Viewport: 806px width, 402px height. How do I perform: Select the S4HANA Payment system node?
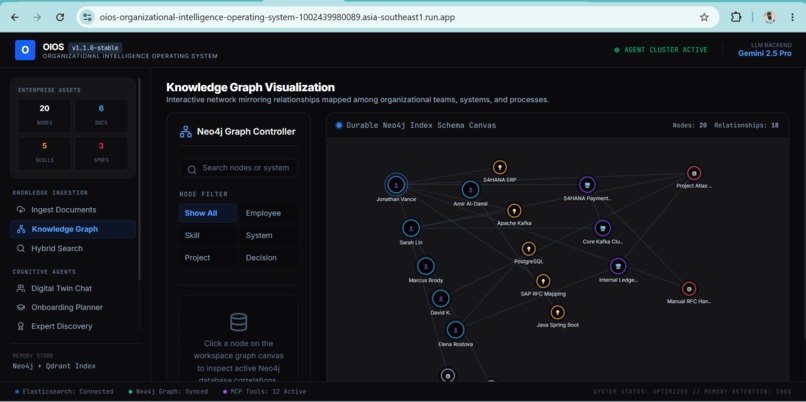pyautogui.click(x=587, y=185)
